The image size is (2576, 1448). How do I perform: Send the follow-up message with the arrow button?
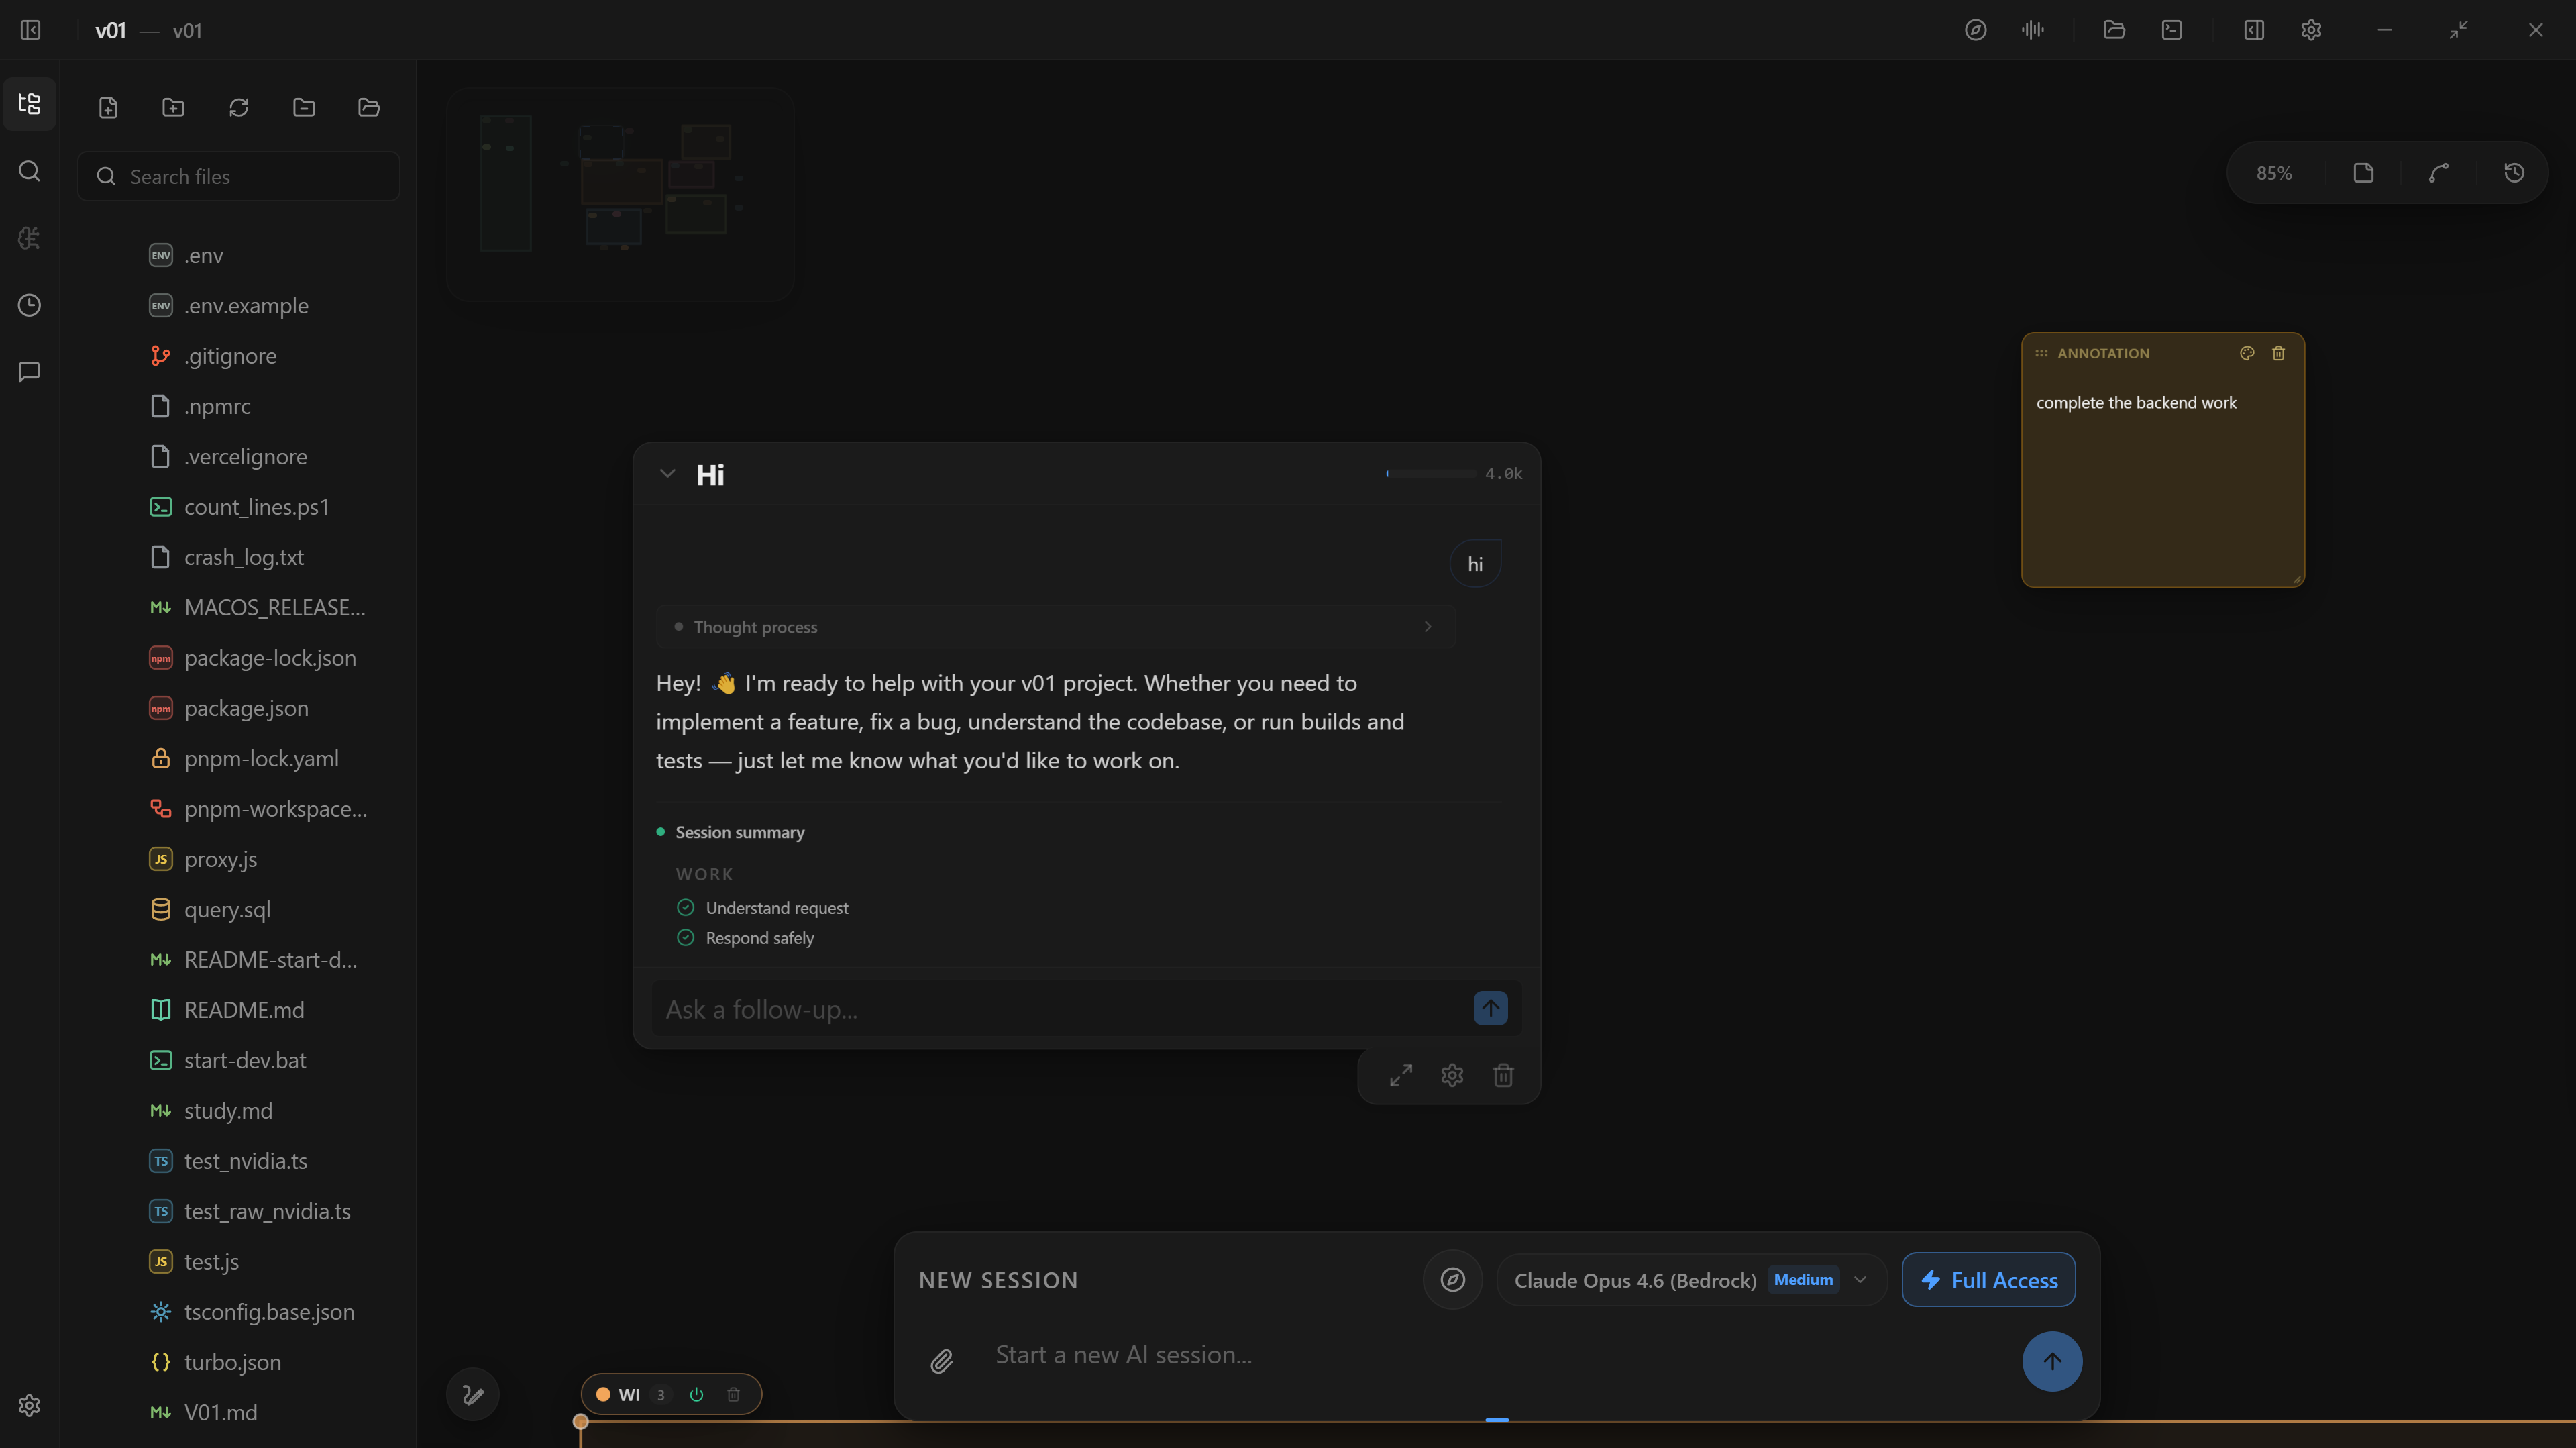point(1490,1008)
